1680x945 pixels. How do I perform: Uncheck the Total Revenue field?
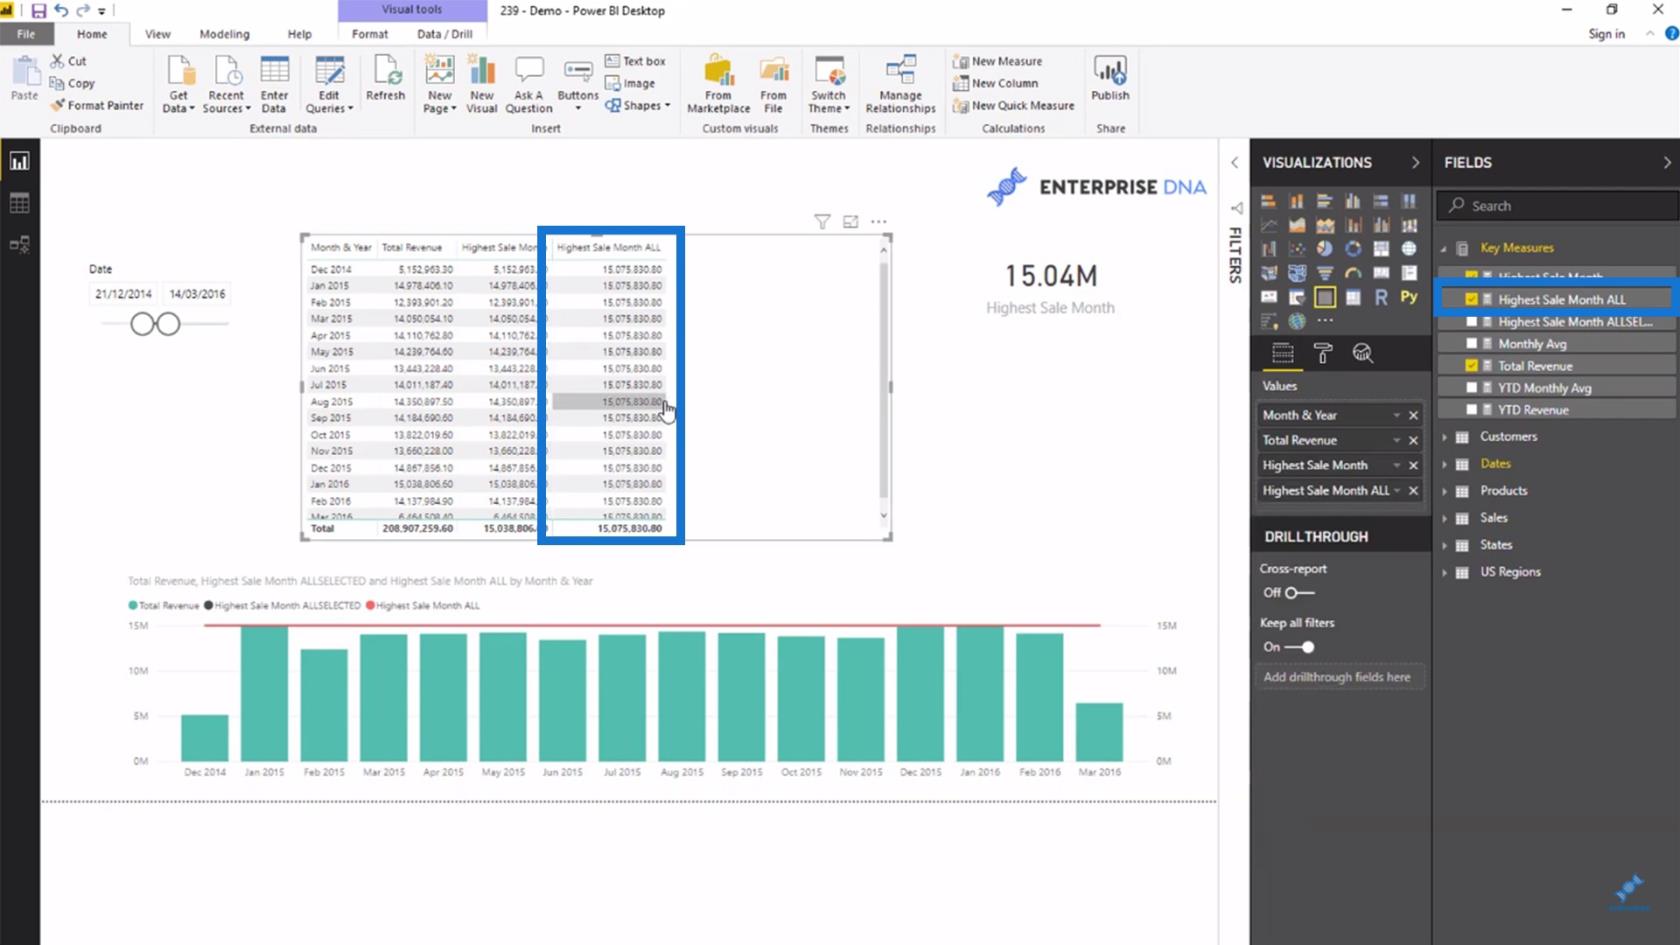[x=1471, y=366]
